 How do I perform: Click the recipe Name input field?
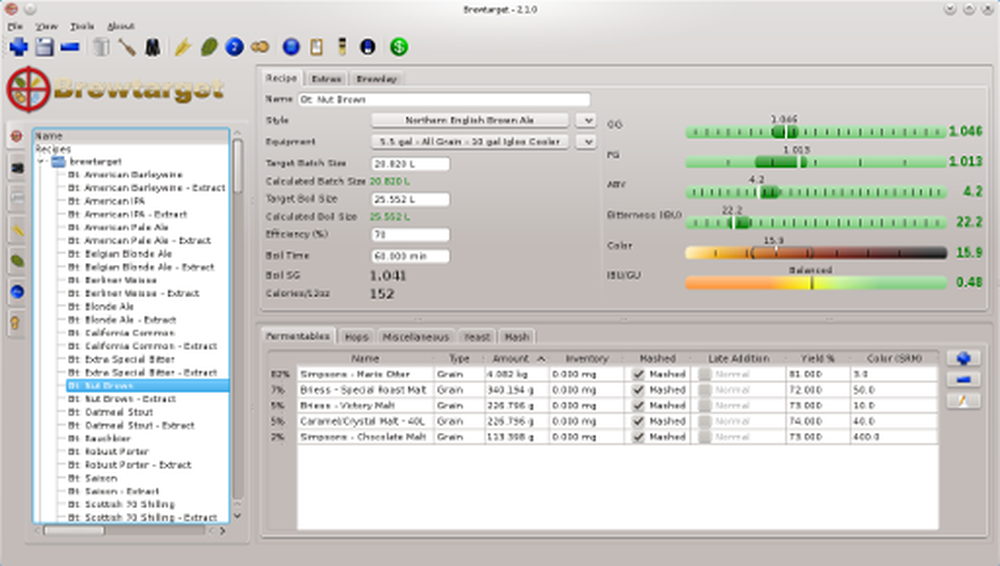(444, 100)
